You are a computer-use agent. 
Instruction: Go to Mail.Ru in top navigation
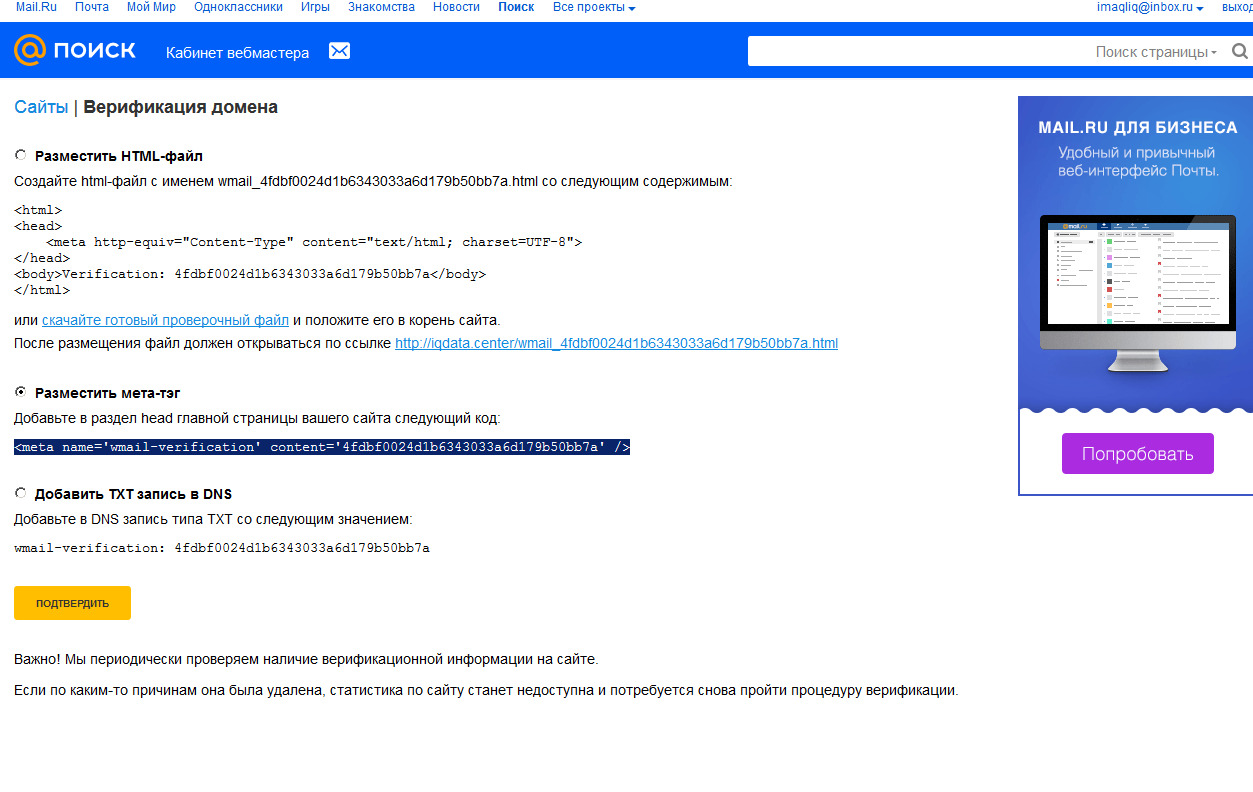tap(36, 7)
